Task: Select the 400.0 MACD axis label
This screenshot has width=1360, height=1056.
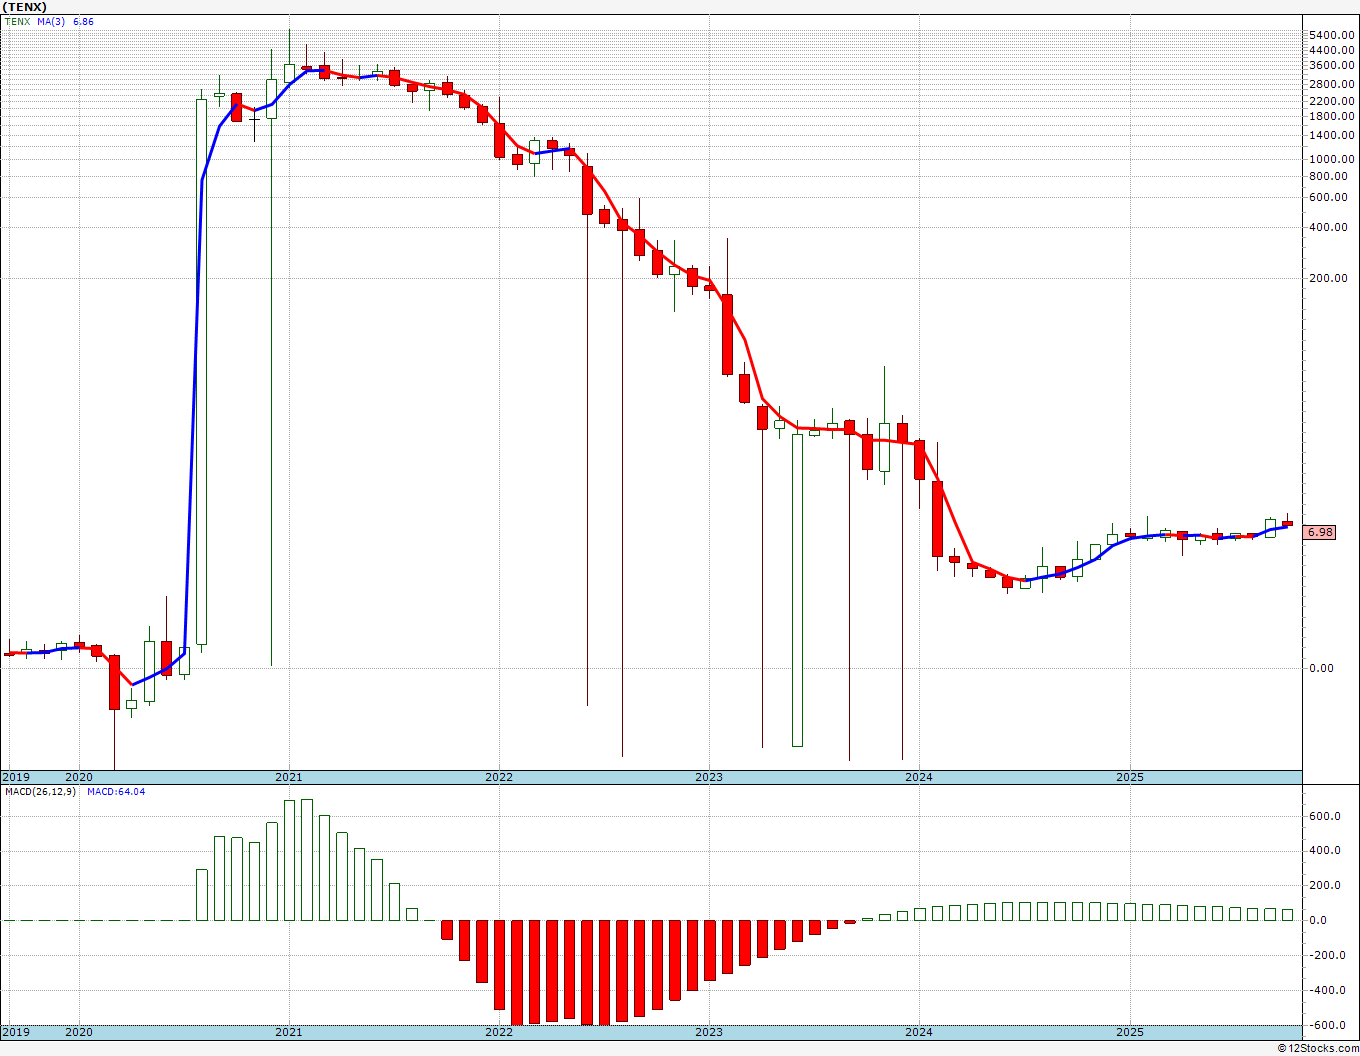Action: 1324,851
